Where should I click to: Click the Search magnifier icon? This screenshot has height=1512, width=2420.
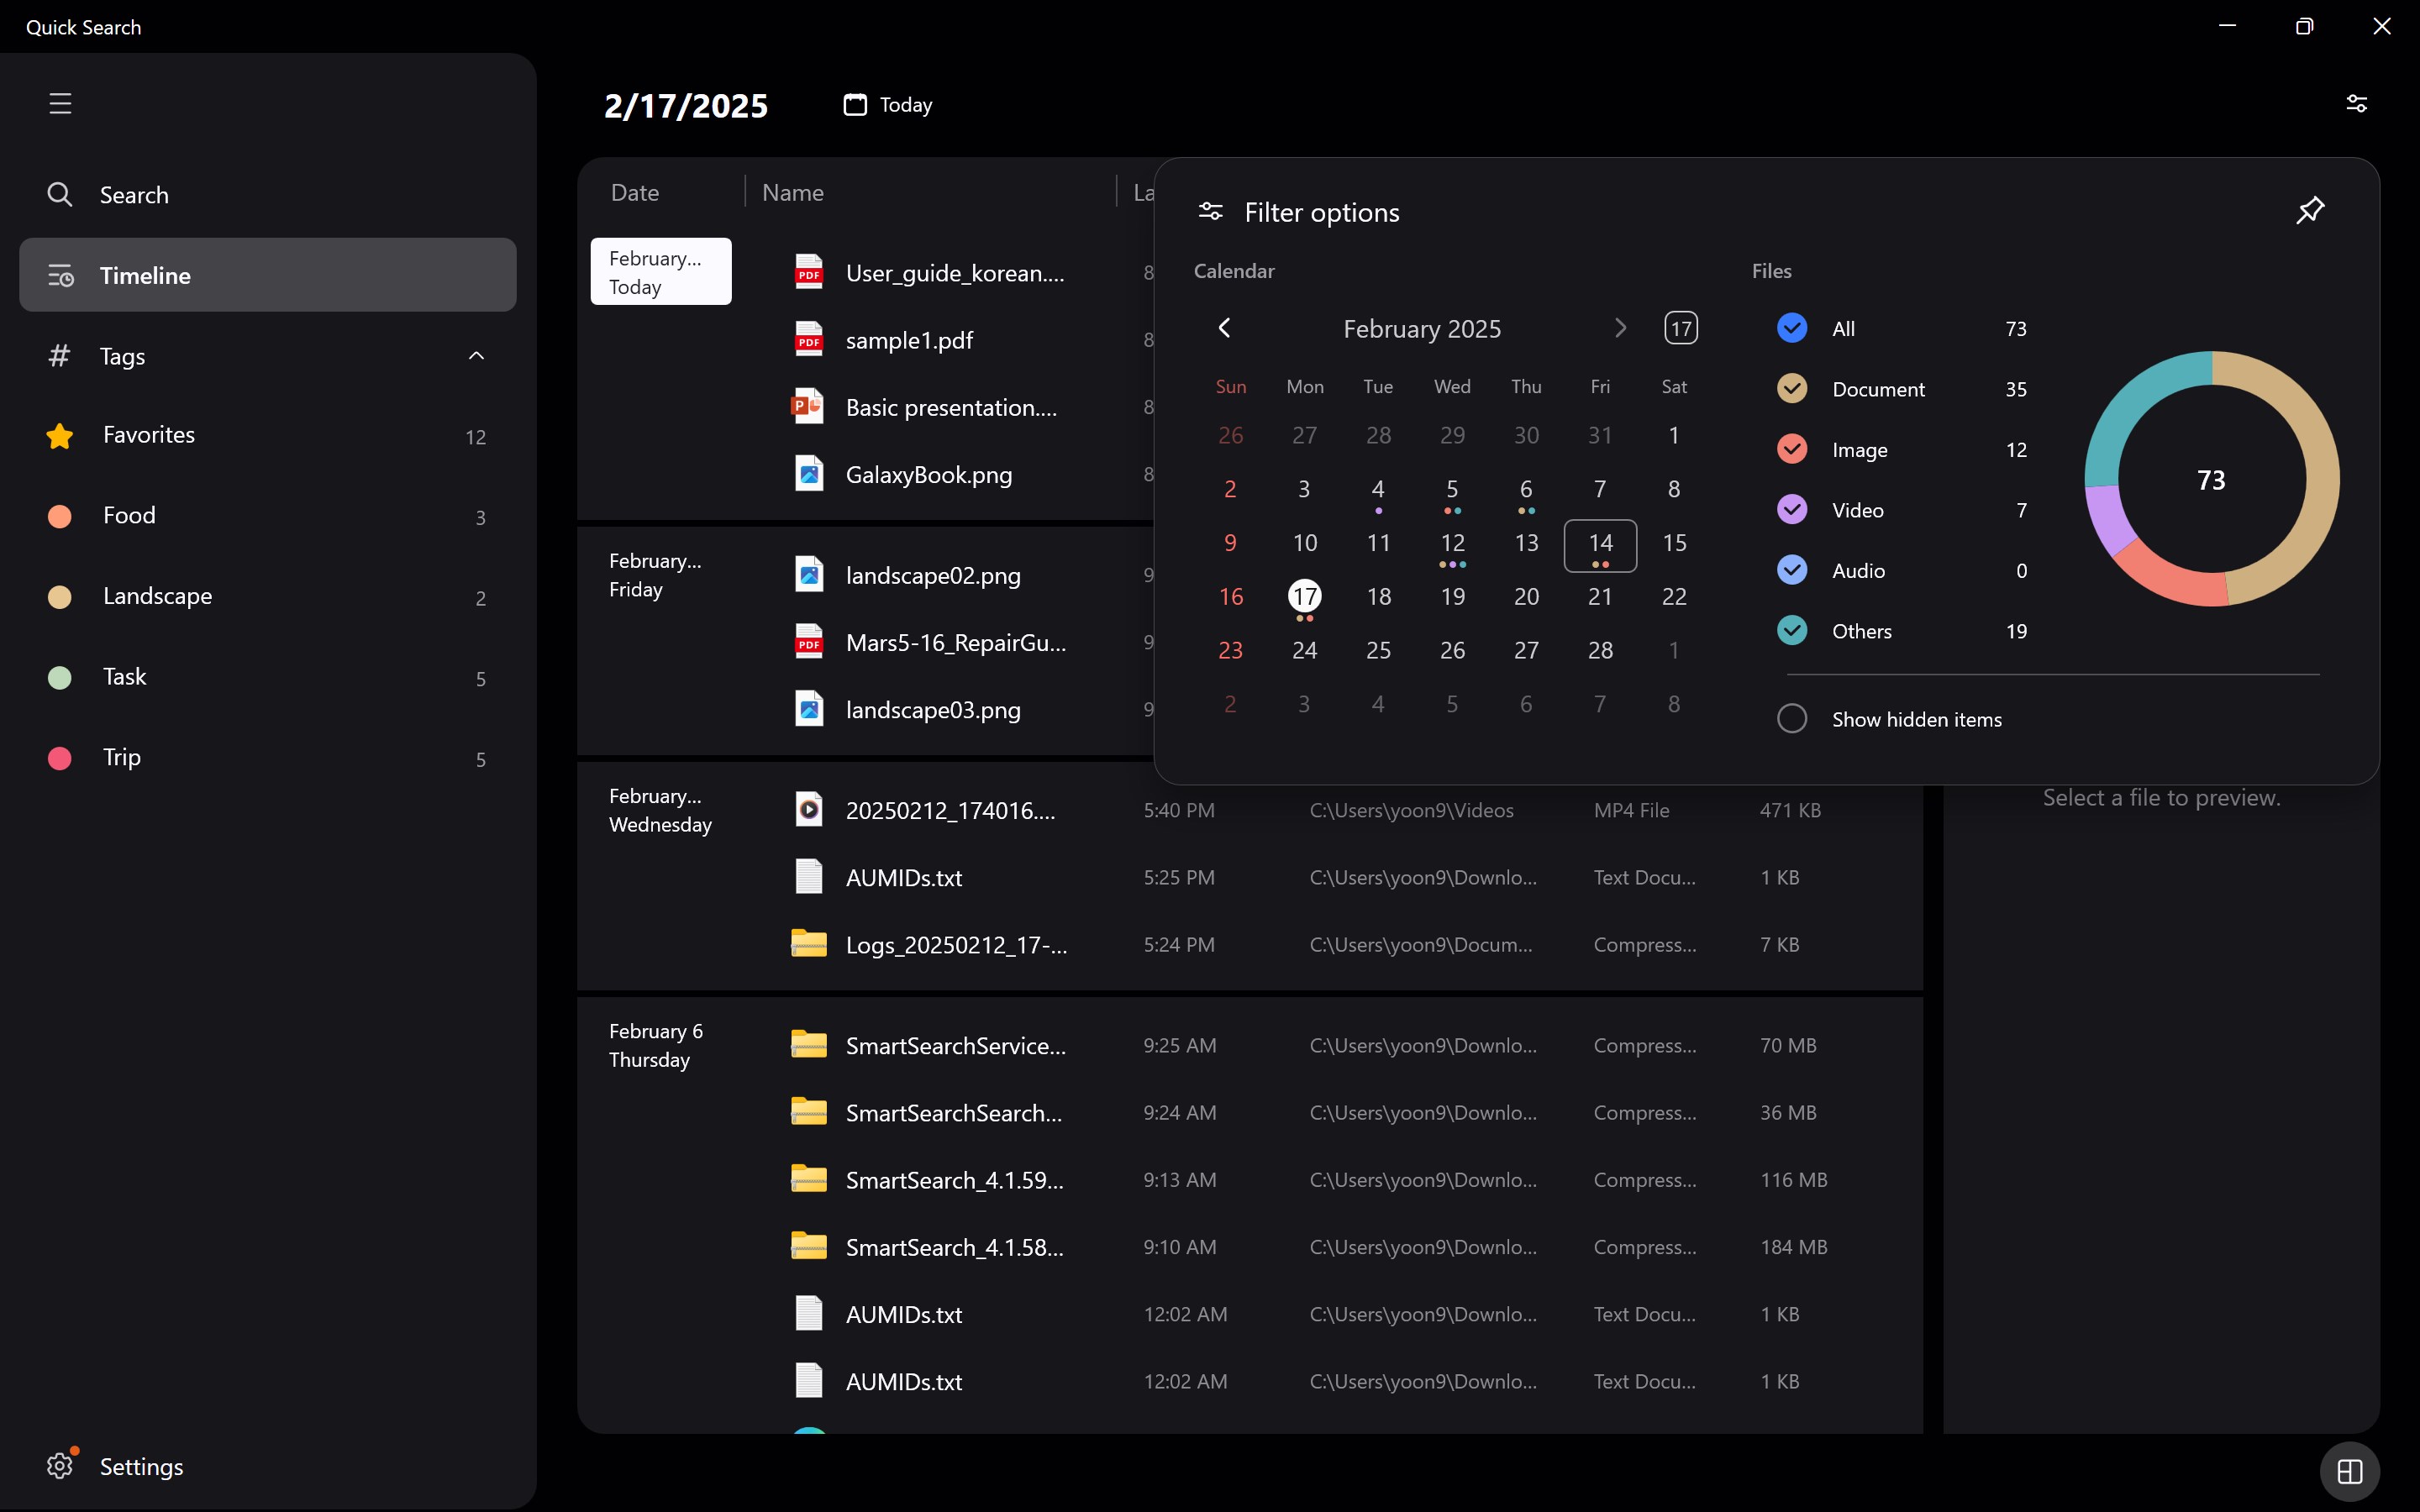[x=60, y=194]
